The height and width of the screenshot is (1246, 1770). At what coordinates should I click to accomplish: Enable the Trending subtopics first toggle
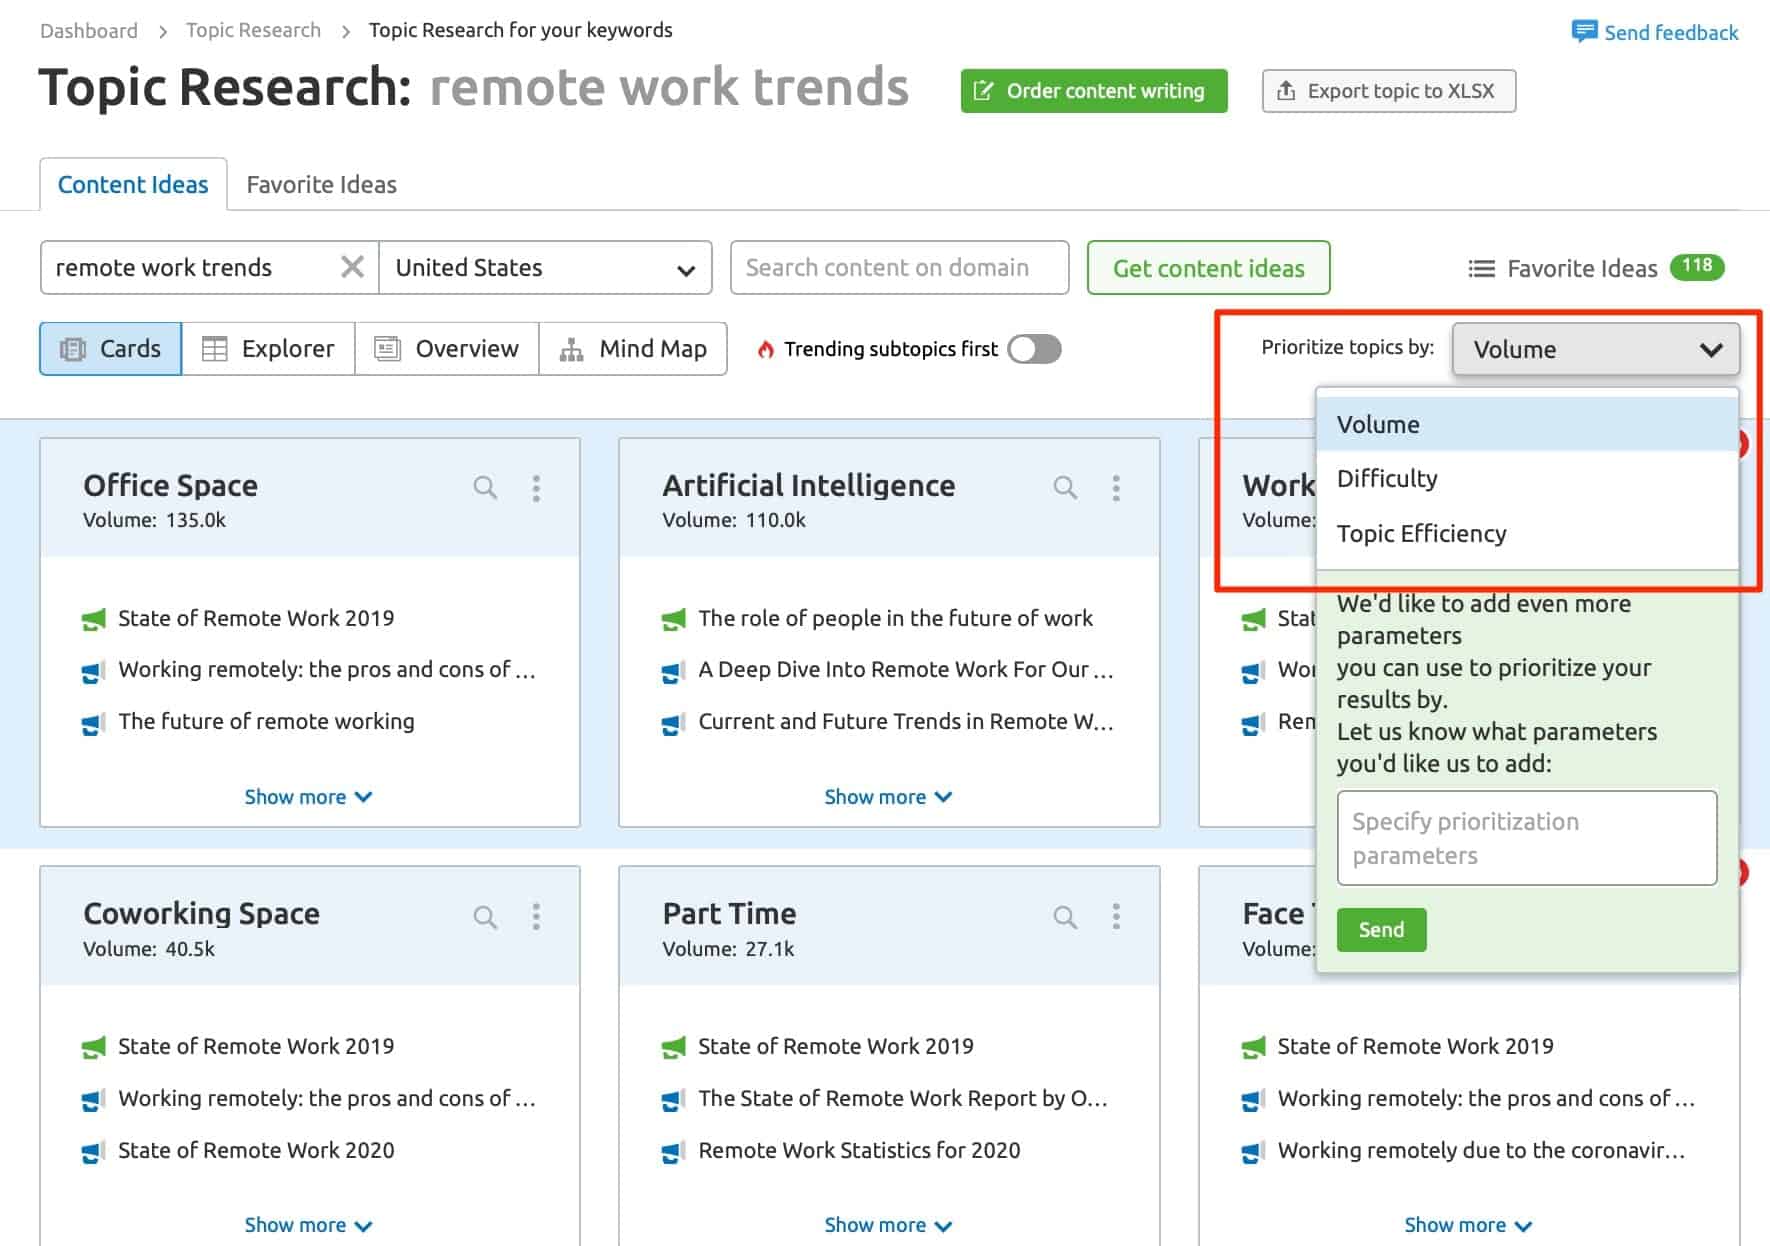(1034, 349)
